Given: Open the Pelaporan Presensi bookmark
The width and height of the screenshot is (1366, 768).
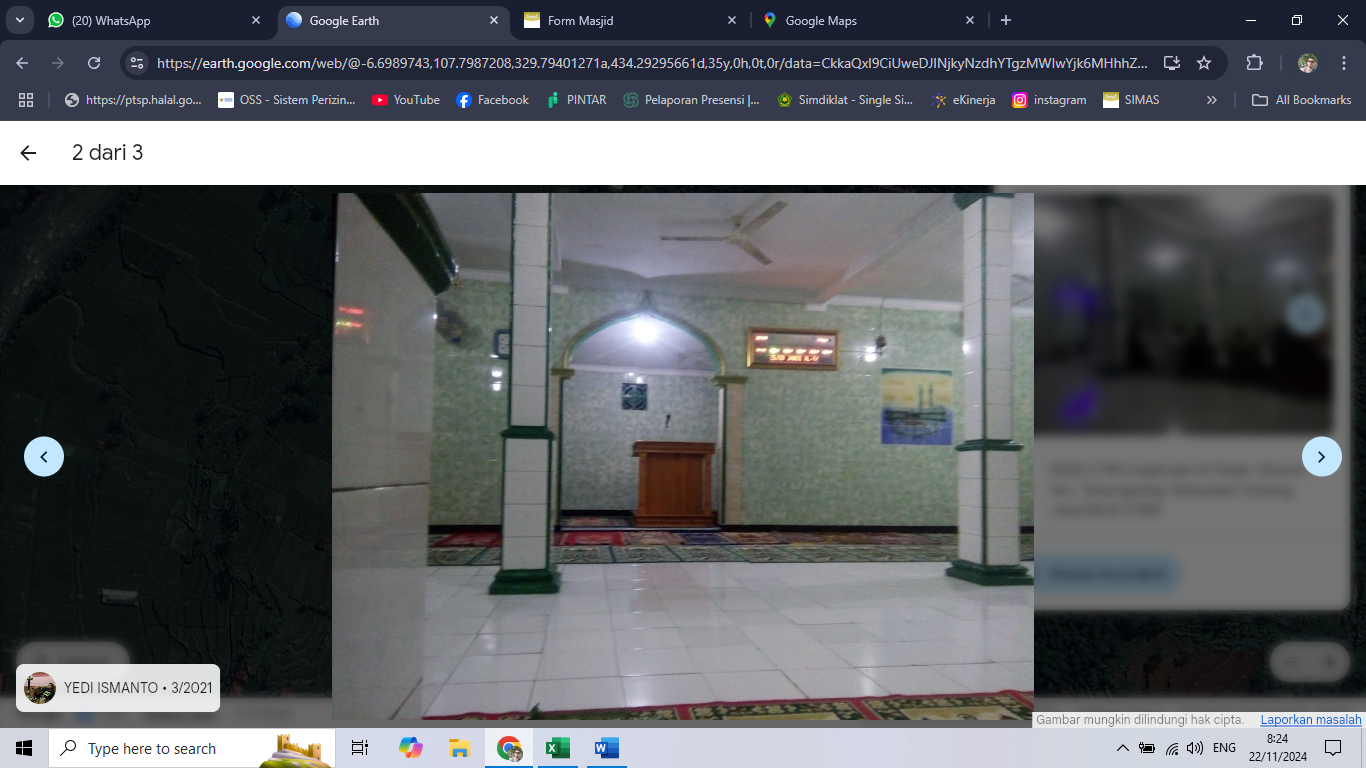Looking at the screenshot, I should pyautogui.click(x=691, y=100).
